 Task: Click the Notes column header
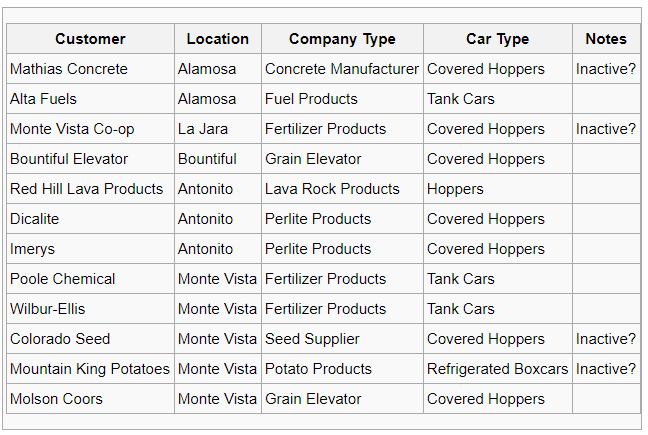click(x=606, y=39)
